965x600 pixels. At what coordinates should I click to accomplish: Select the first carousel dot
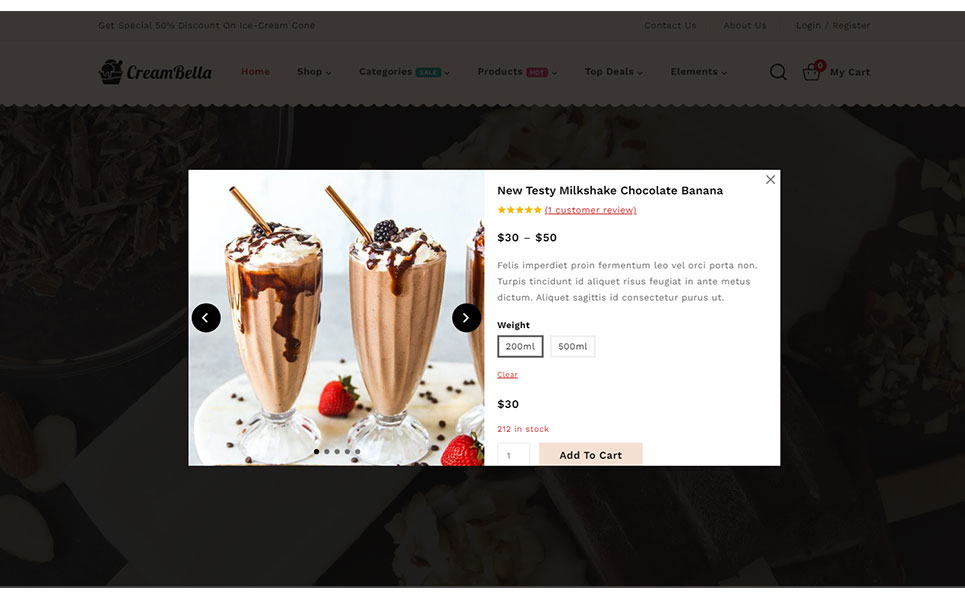[316, 452]
